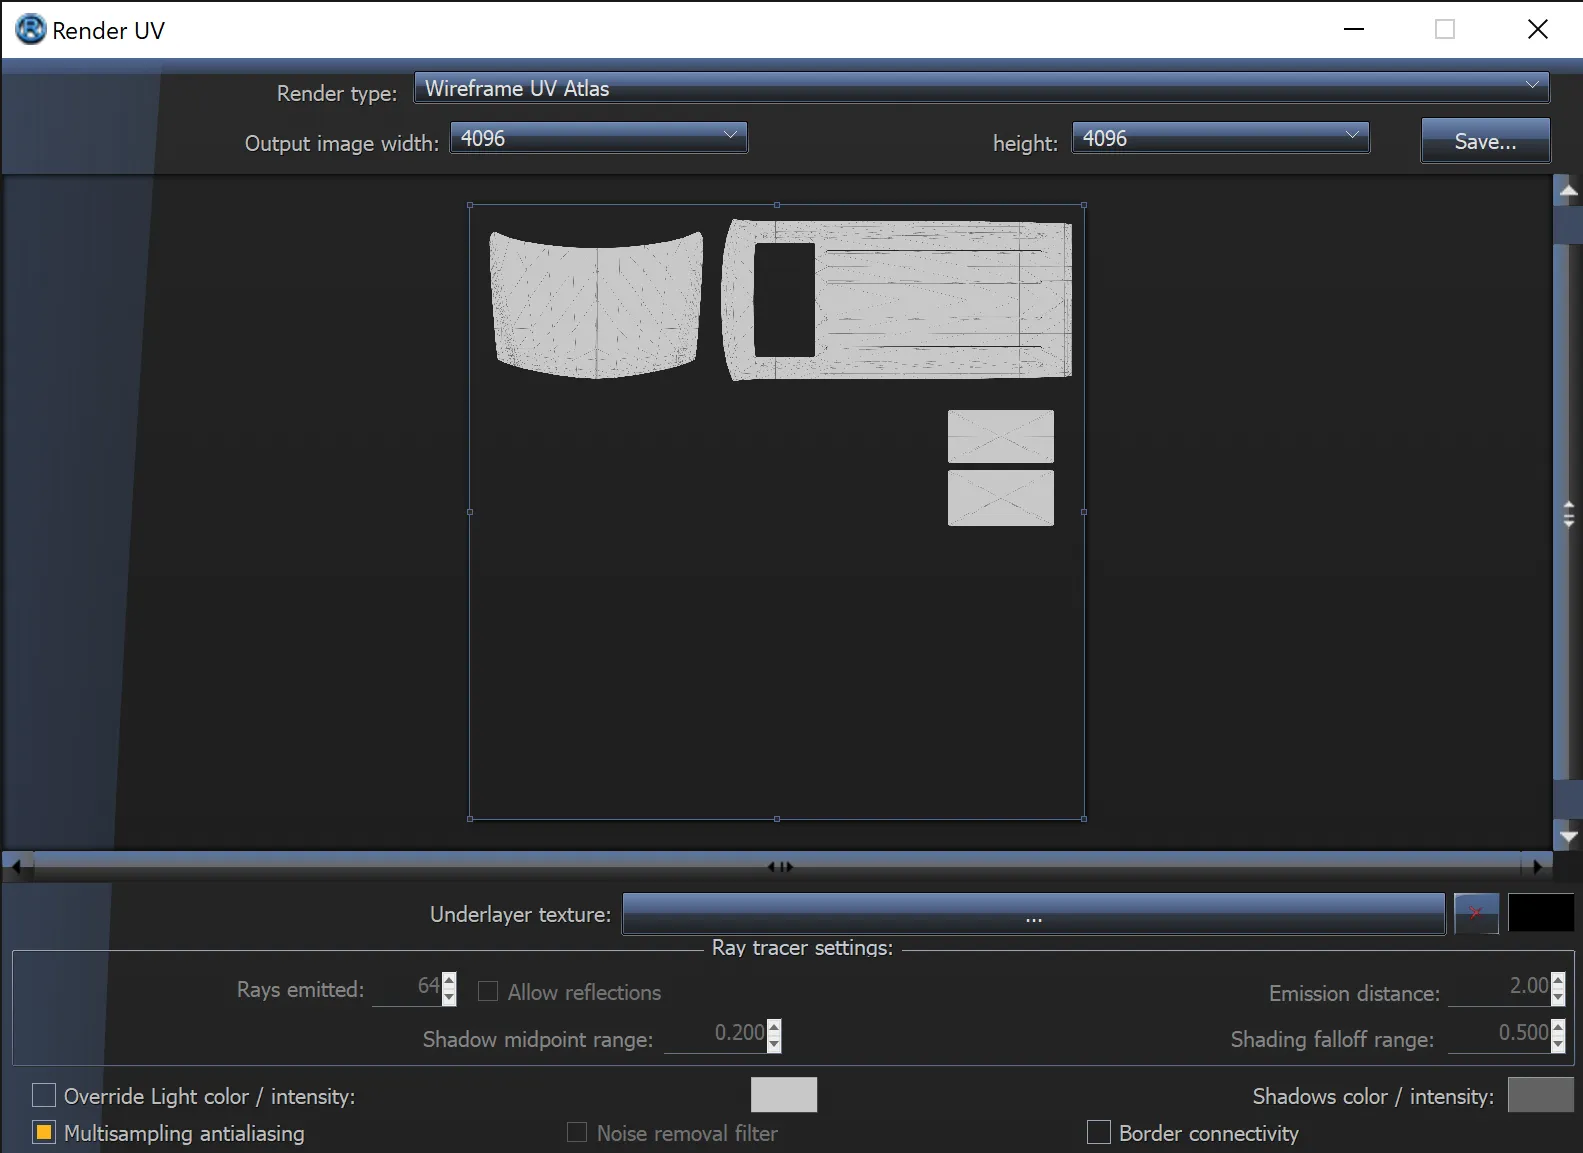Pick the Shadows color / intensity swatch
The height and width of the screenshot is (1153, 1583).
click(x=1540, y=1095)
